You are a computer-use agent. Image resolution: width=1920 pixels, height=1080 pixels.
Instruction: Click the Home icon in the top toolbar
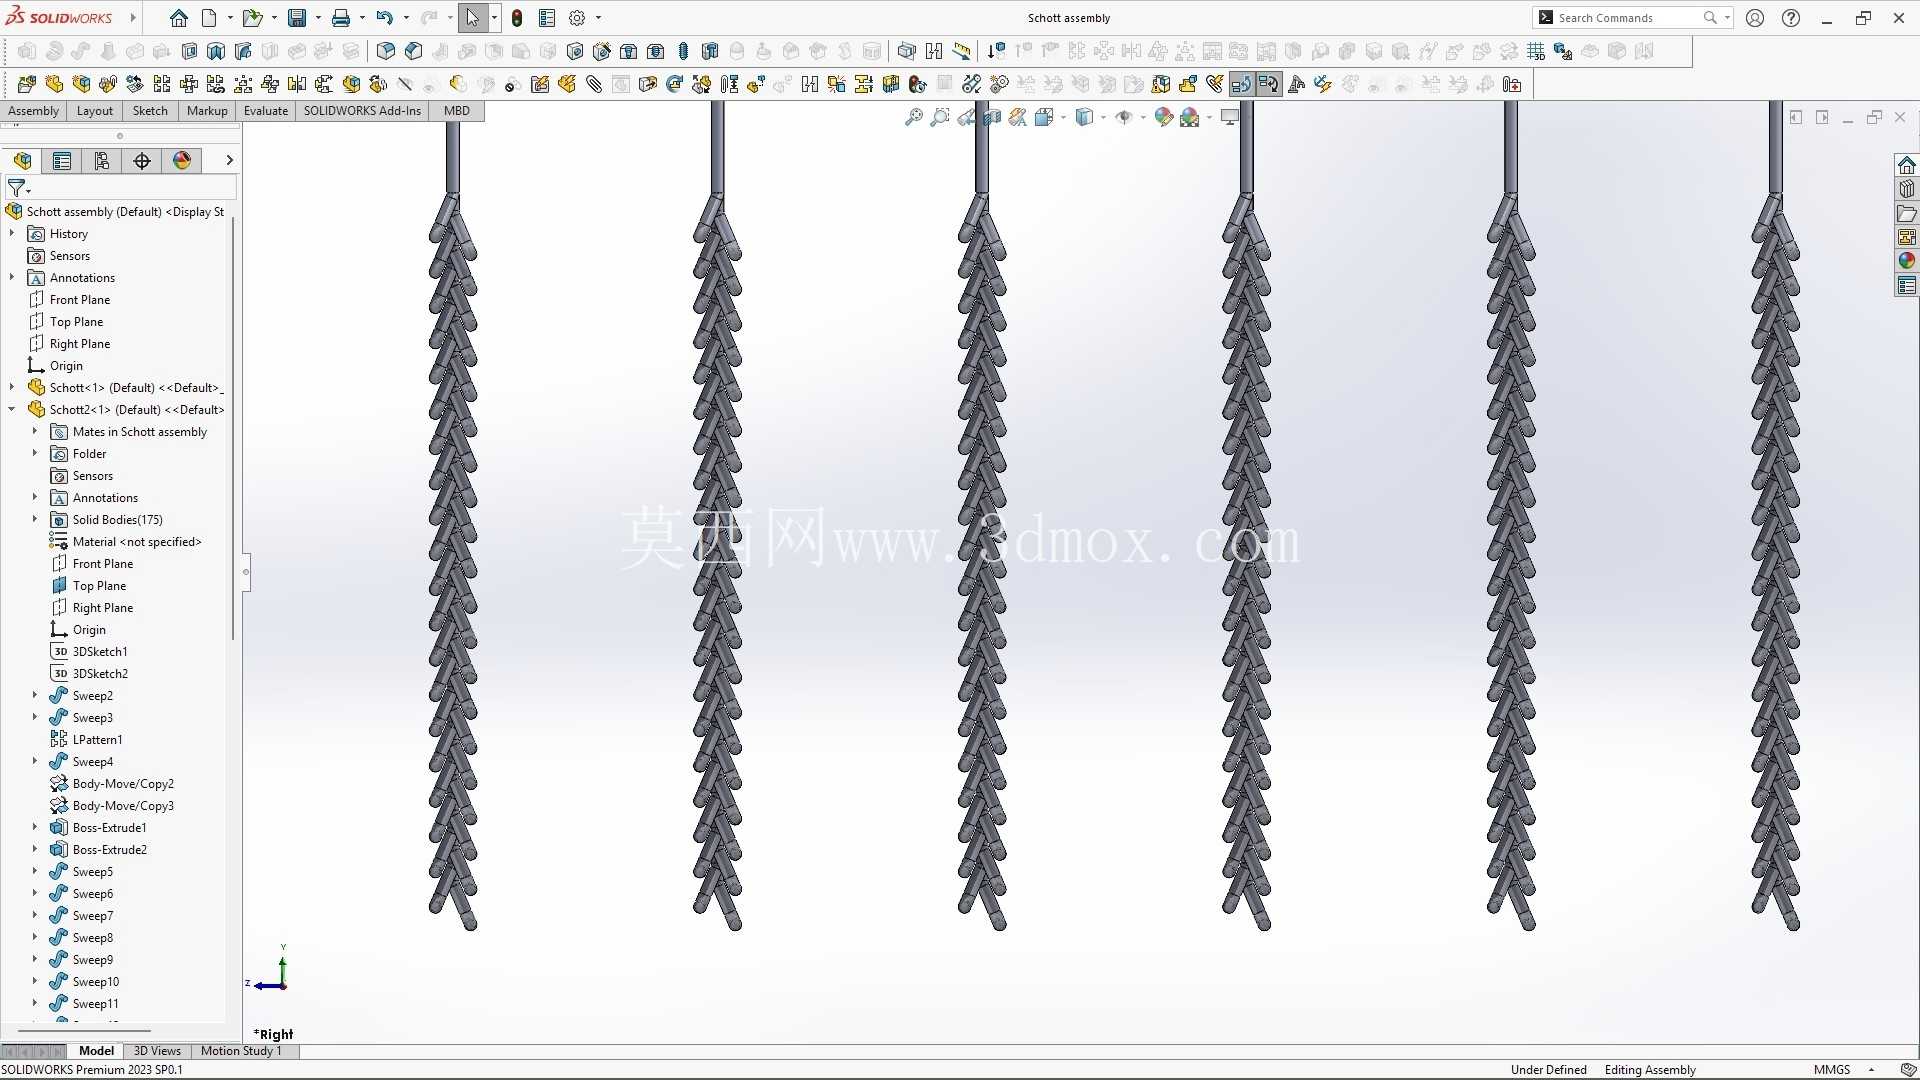(179, 18)
